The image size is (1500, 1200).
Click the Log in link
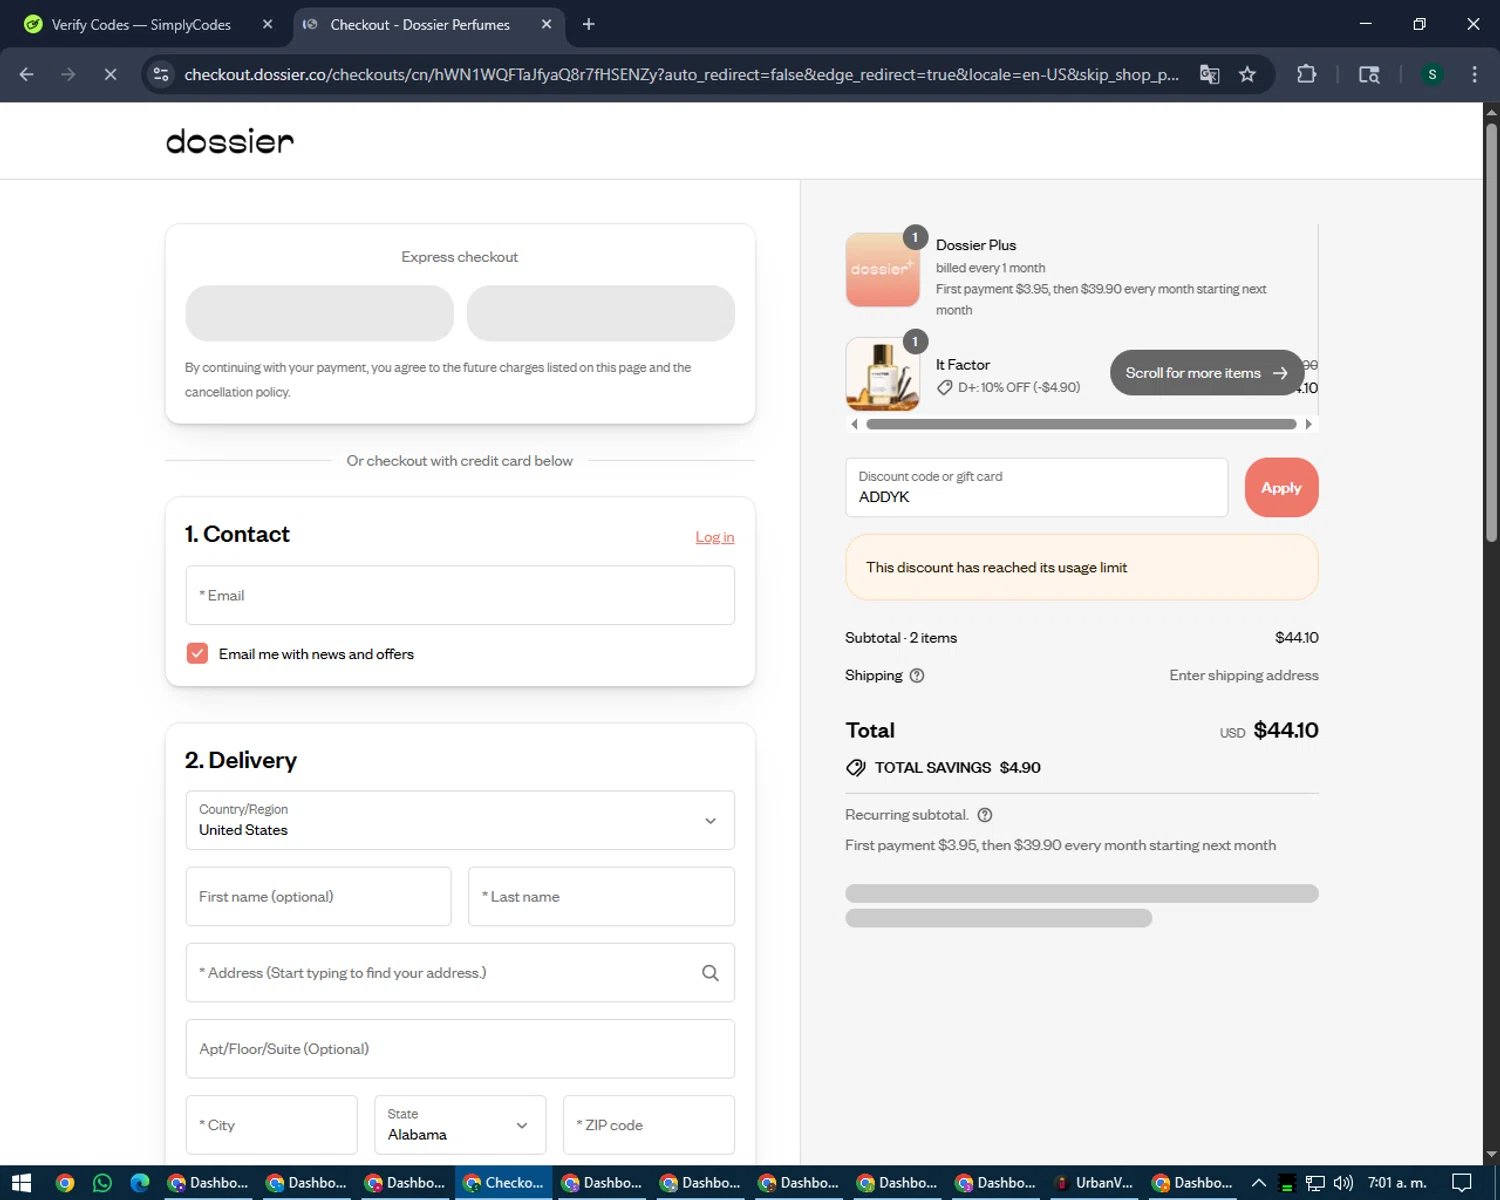coord(715,537)
